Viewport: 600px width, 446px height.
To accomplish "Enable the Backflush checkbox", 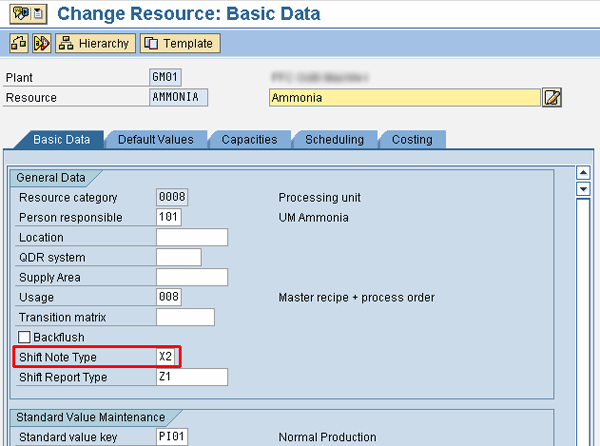I will (x=25, y=337).
